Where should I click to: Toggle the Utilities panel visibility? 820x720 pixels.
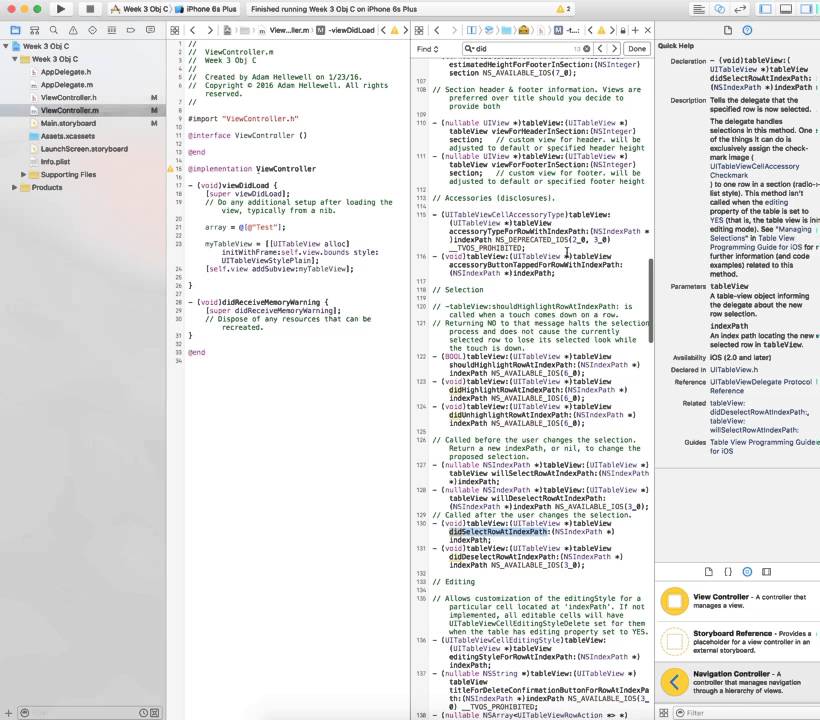pyautogui.click(x=806, y=9)
